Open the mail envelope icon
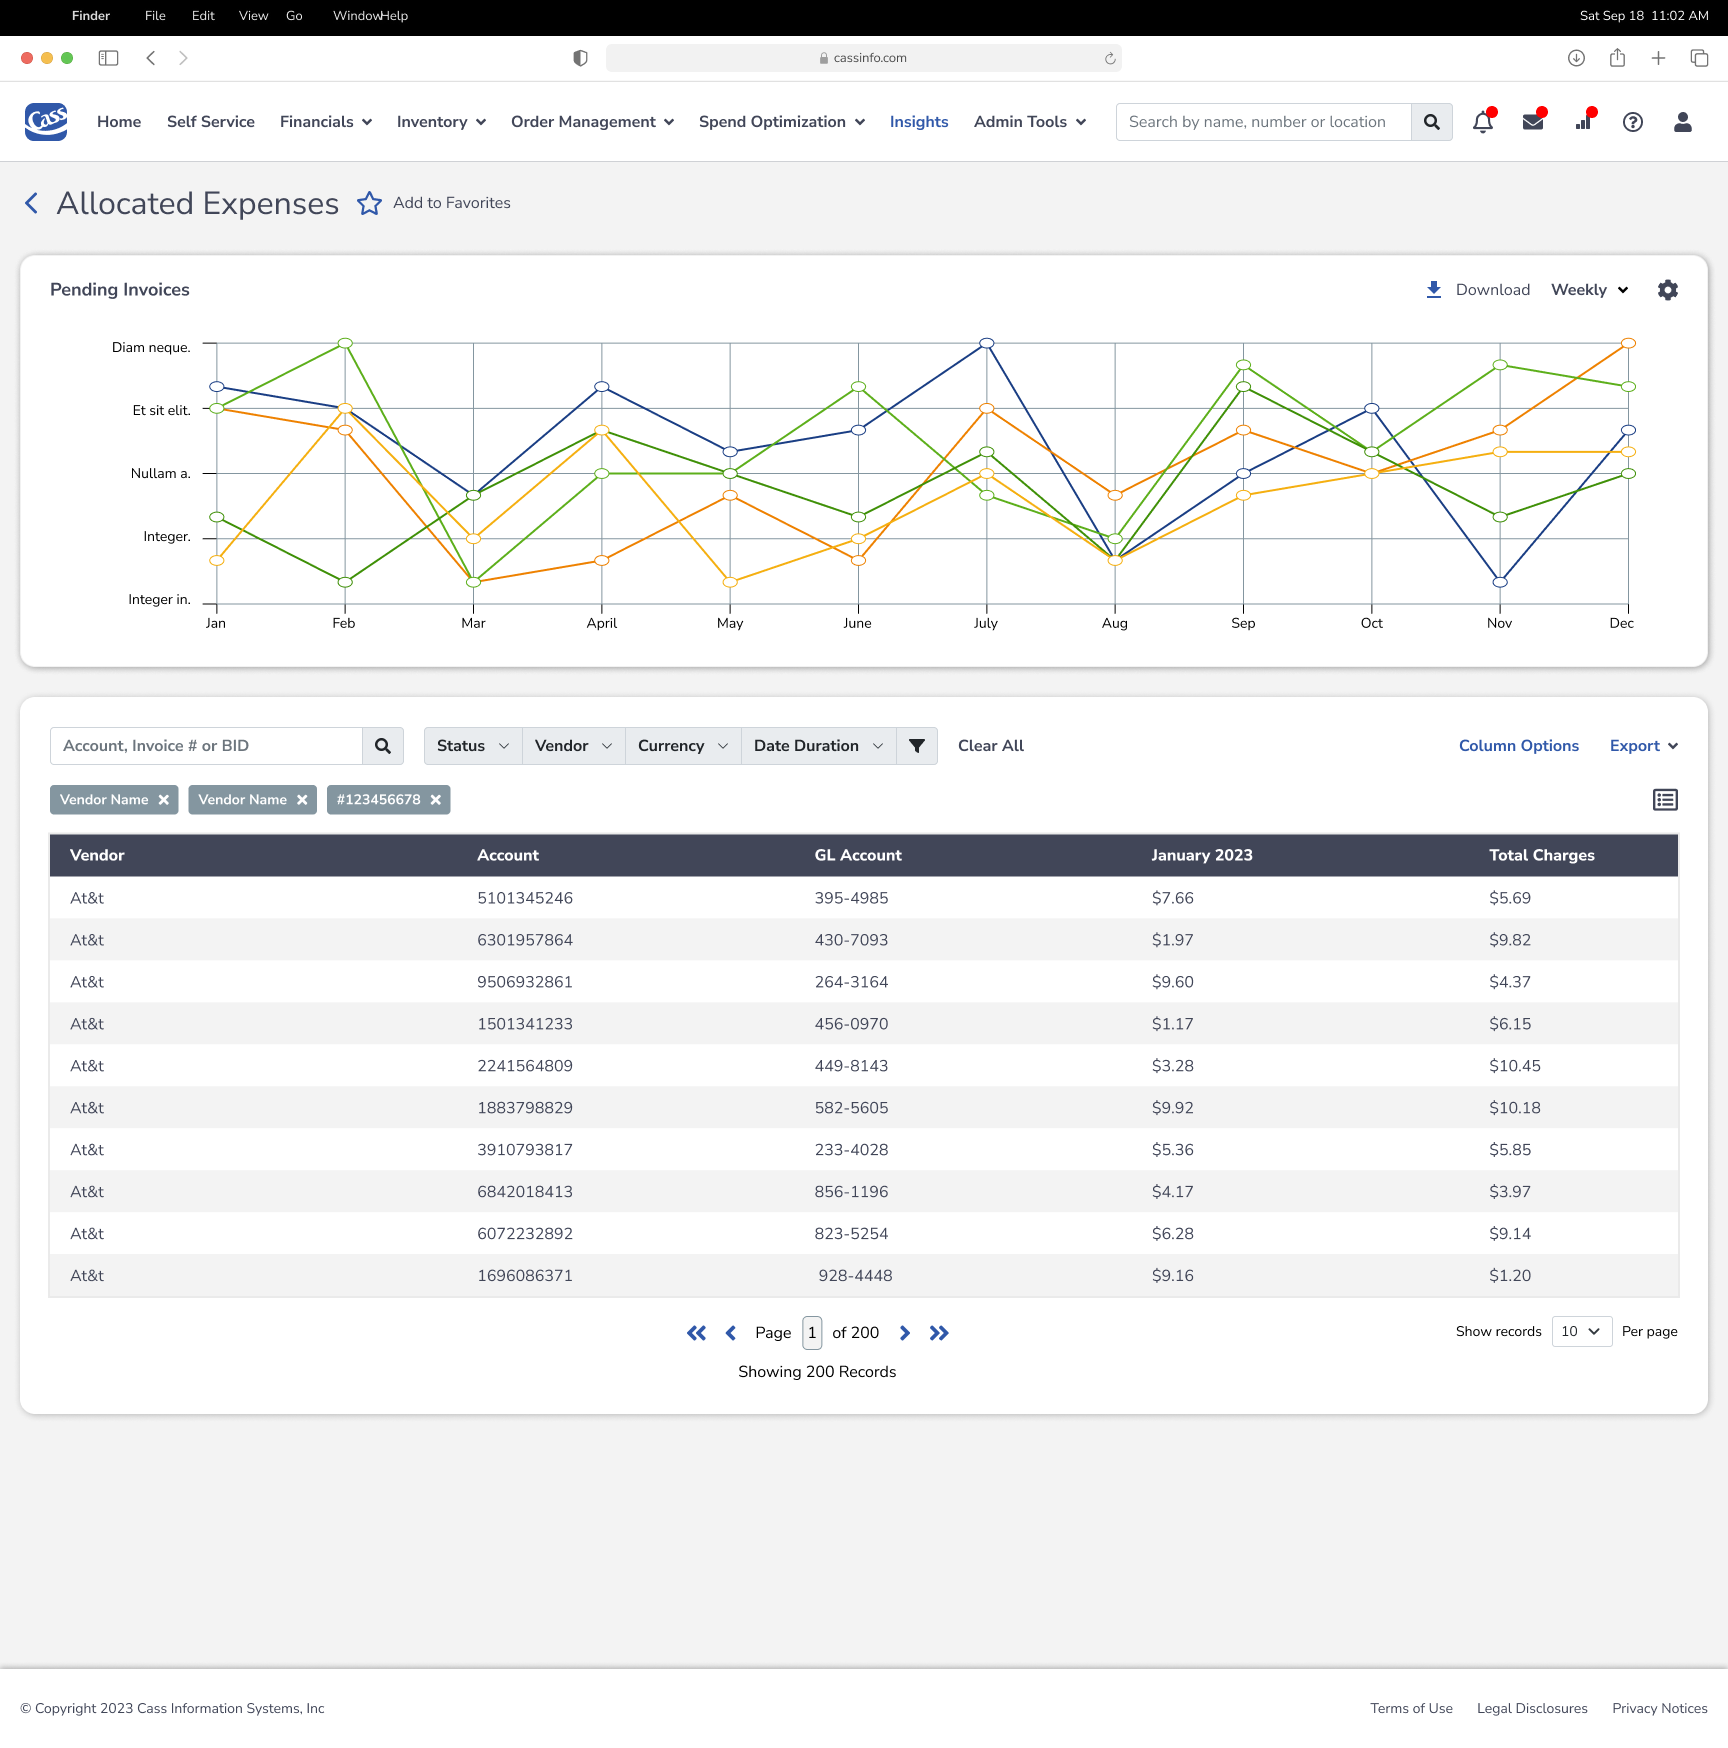The width and height of the screenshot is (1728, 1748). coord(1532,122)
